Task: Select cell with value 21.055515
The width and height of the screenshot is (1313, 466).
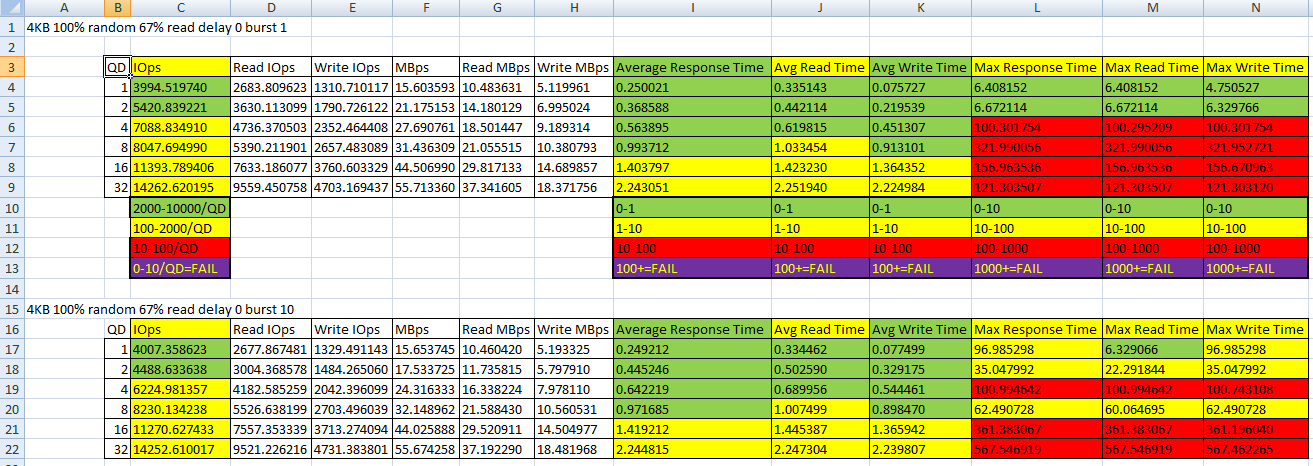Action: point(497,148)
